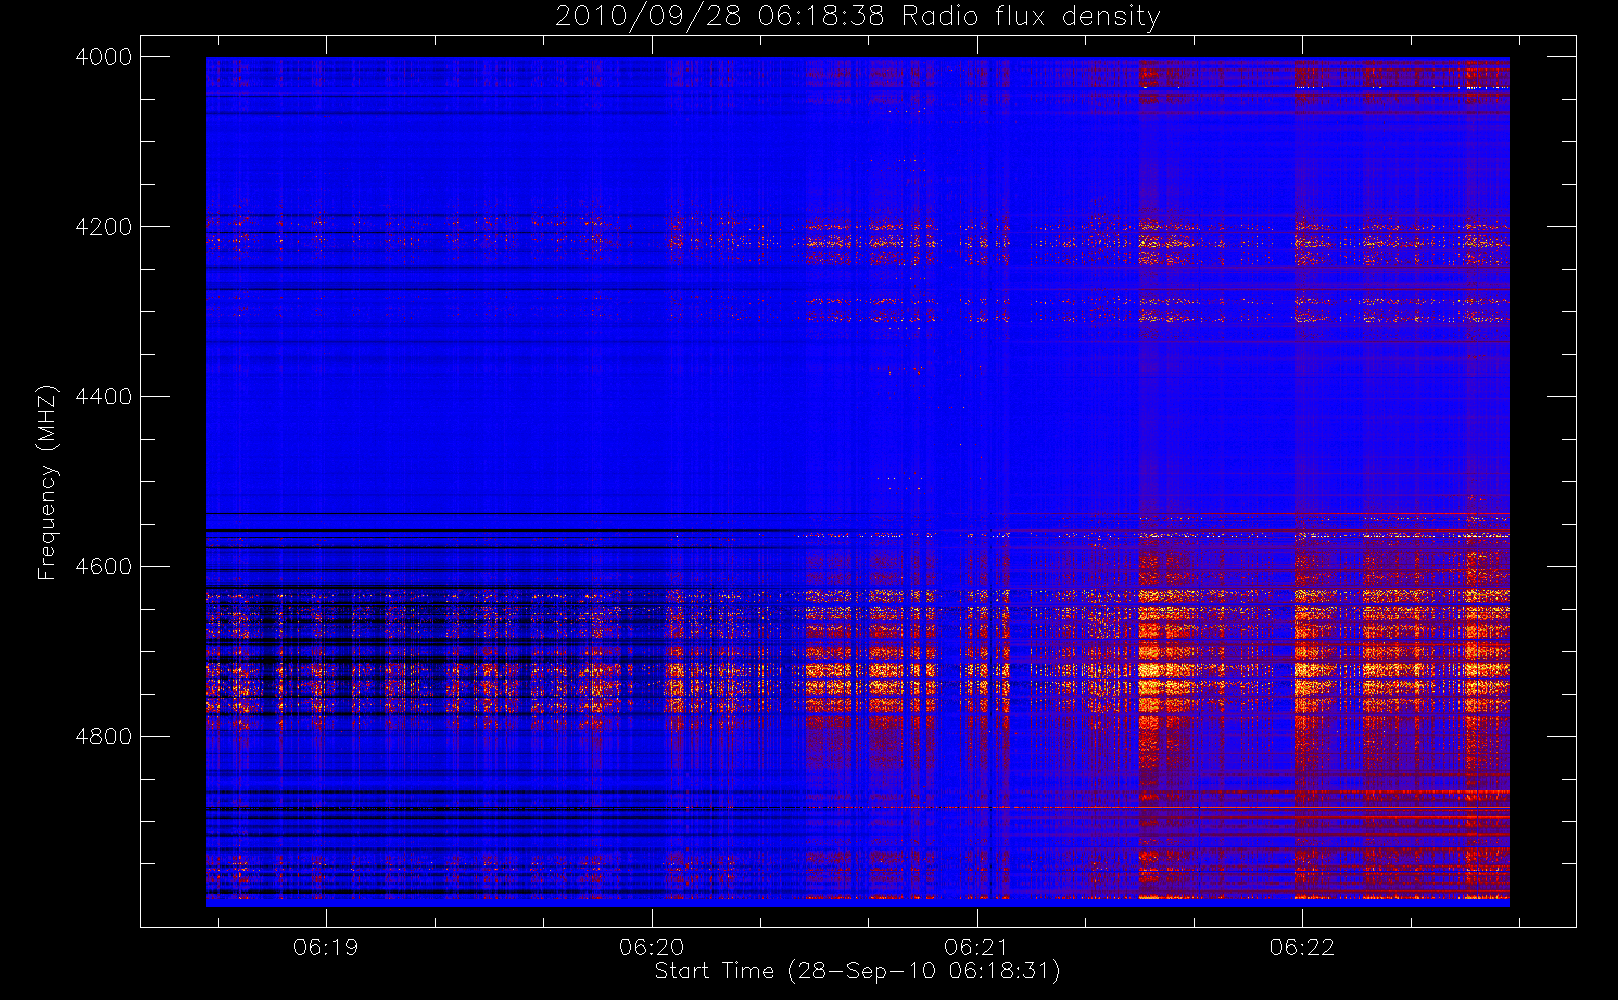
Task: Click the 06:22 time tick label
Action: pos(1302,947)
